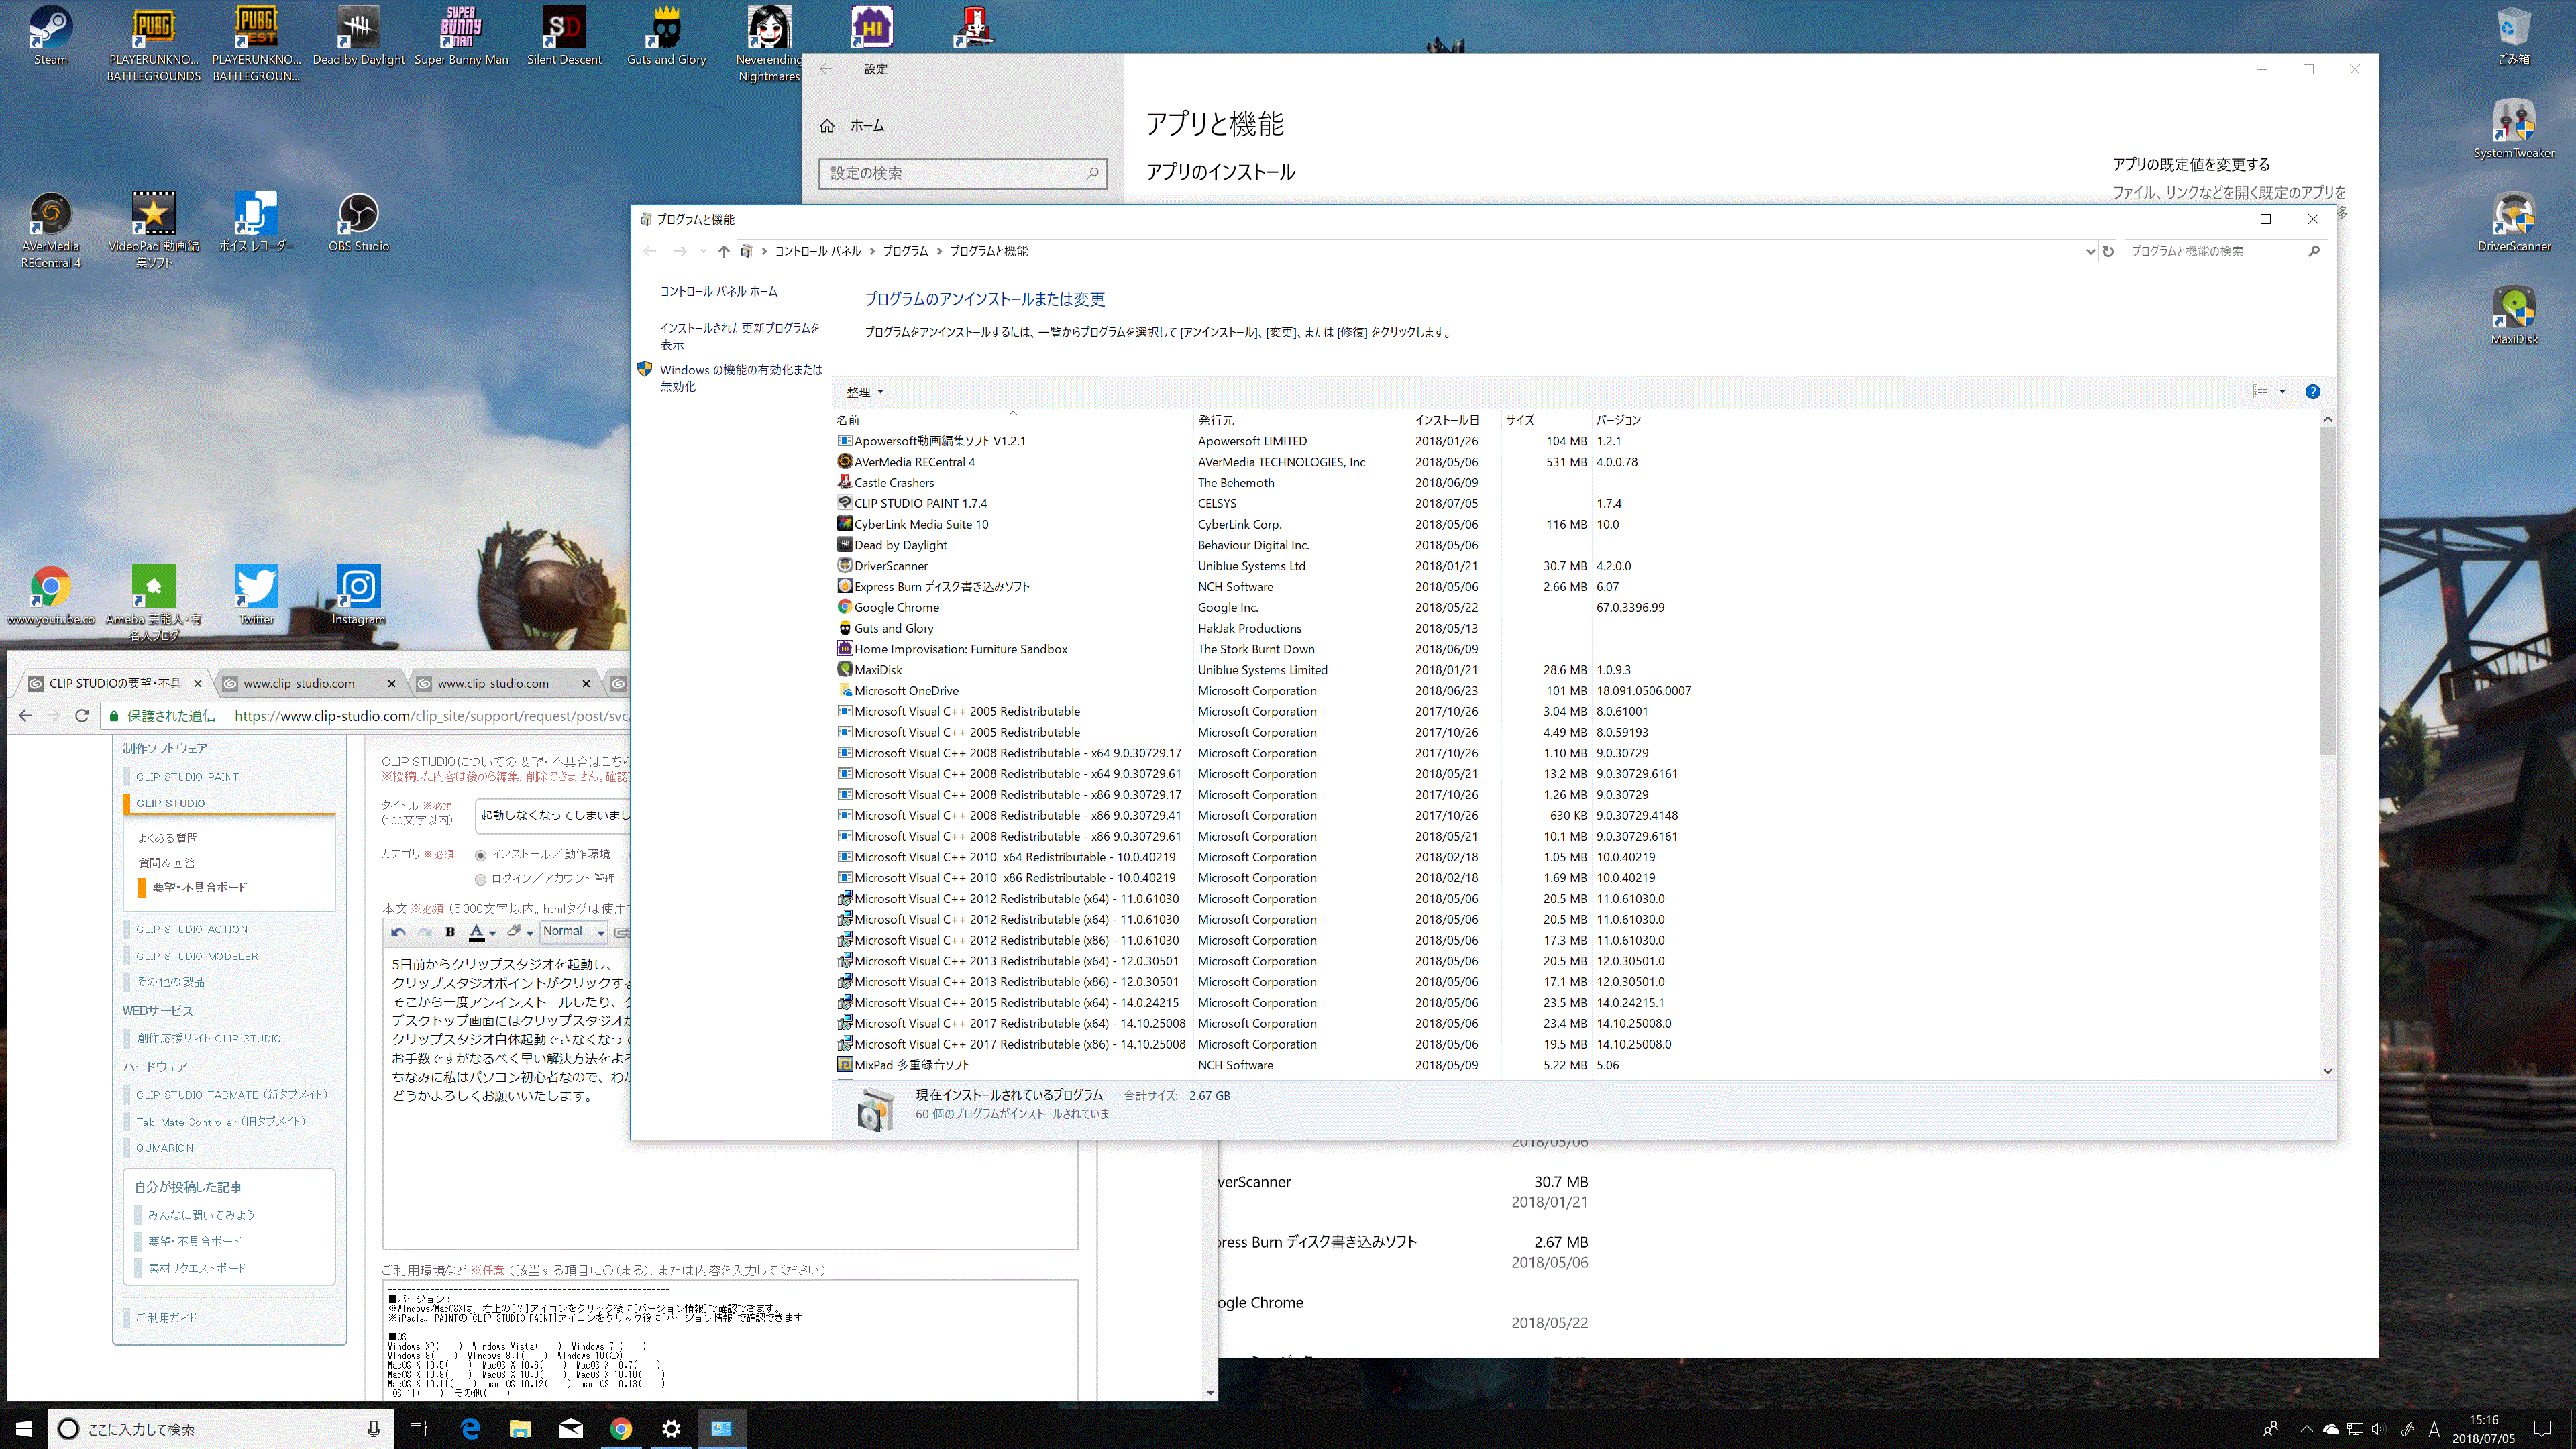Show hidden system tray icons
The height and width of the screenshot is (1449, 2576).
[x=2306, y=1428]
